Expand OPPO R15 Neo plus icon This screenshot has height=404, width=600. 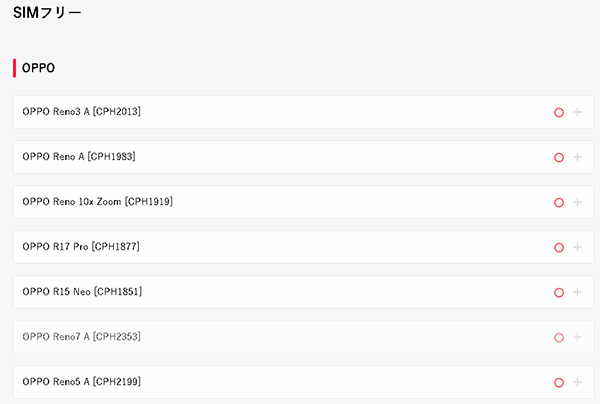point(577,292)
